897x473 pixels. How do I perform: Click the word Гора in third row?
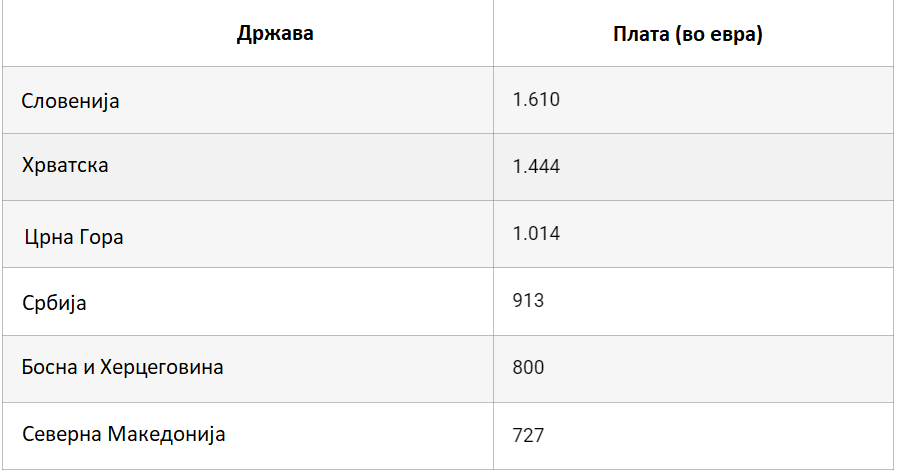[101, 237]
